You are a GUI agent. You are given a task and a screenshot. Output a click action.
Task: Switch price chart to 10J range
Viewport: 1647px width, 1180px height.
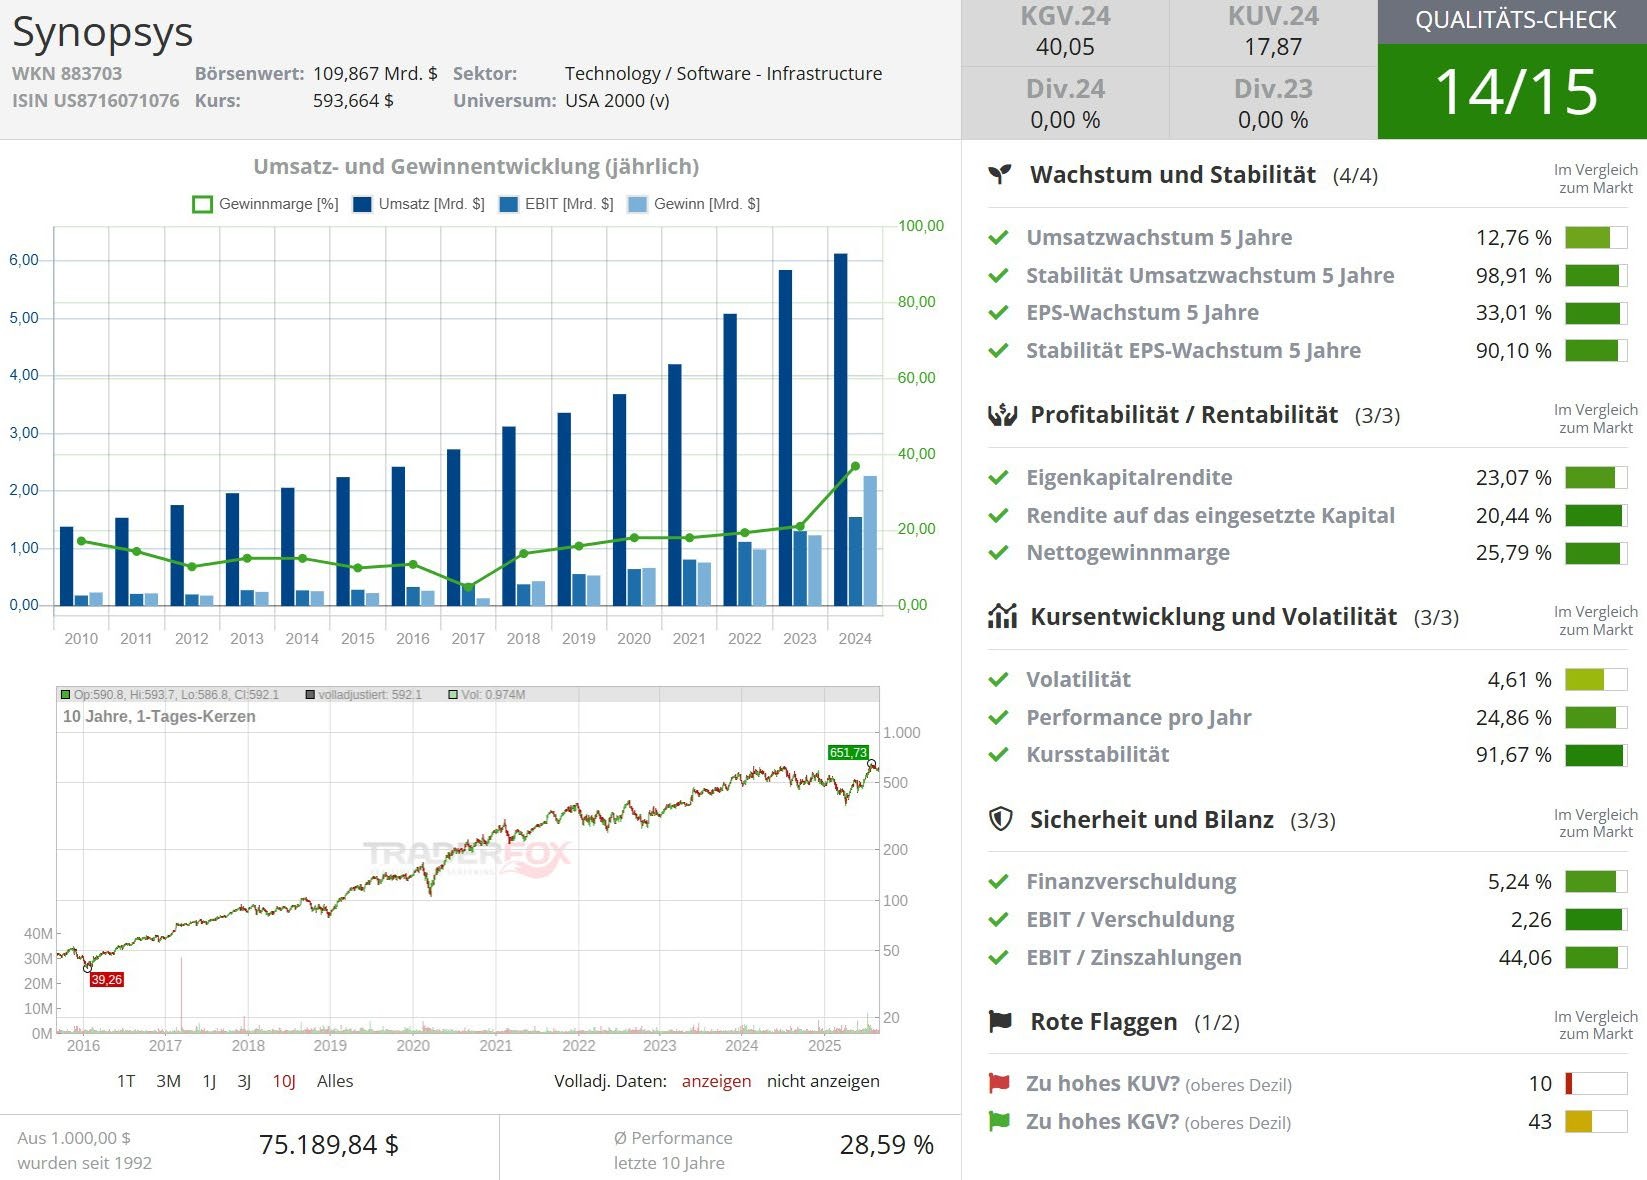284,1081
